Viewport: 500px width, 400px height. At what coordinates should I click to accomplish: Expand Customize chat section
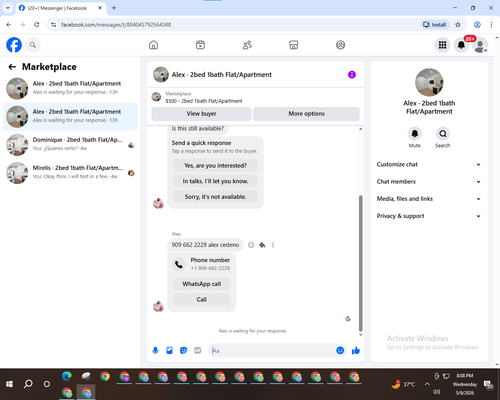[429, 164]
